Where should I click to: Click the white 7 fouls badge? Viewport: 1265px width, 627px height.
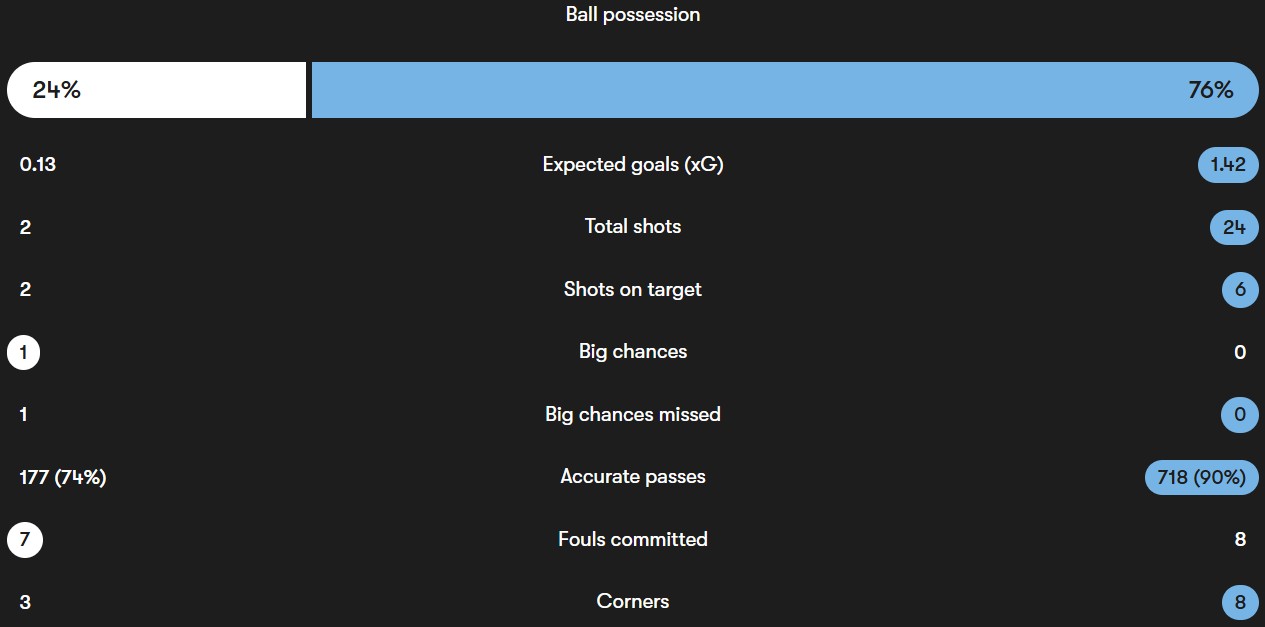click(25, 540)
